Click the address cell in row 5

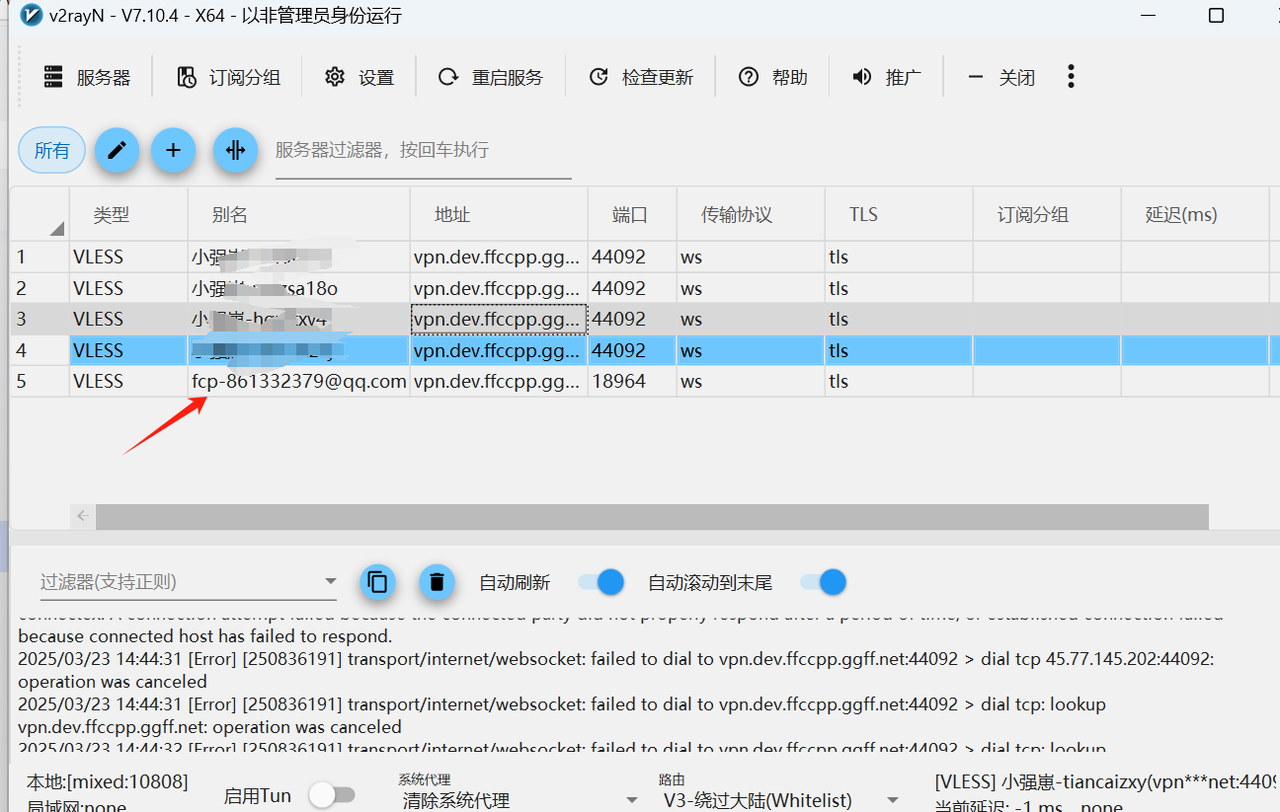point(499,381)
